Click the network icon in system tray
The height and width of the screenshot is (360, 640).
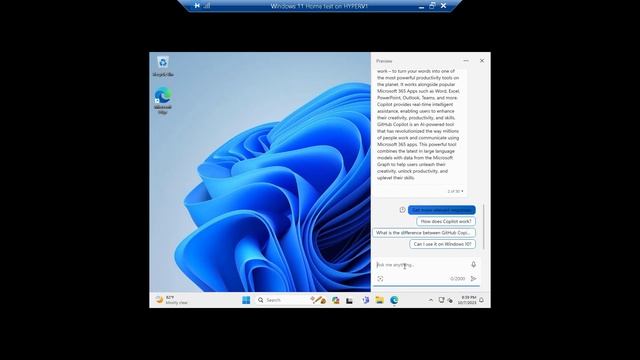441,300
